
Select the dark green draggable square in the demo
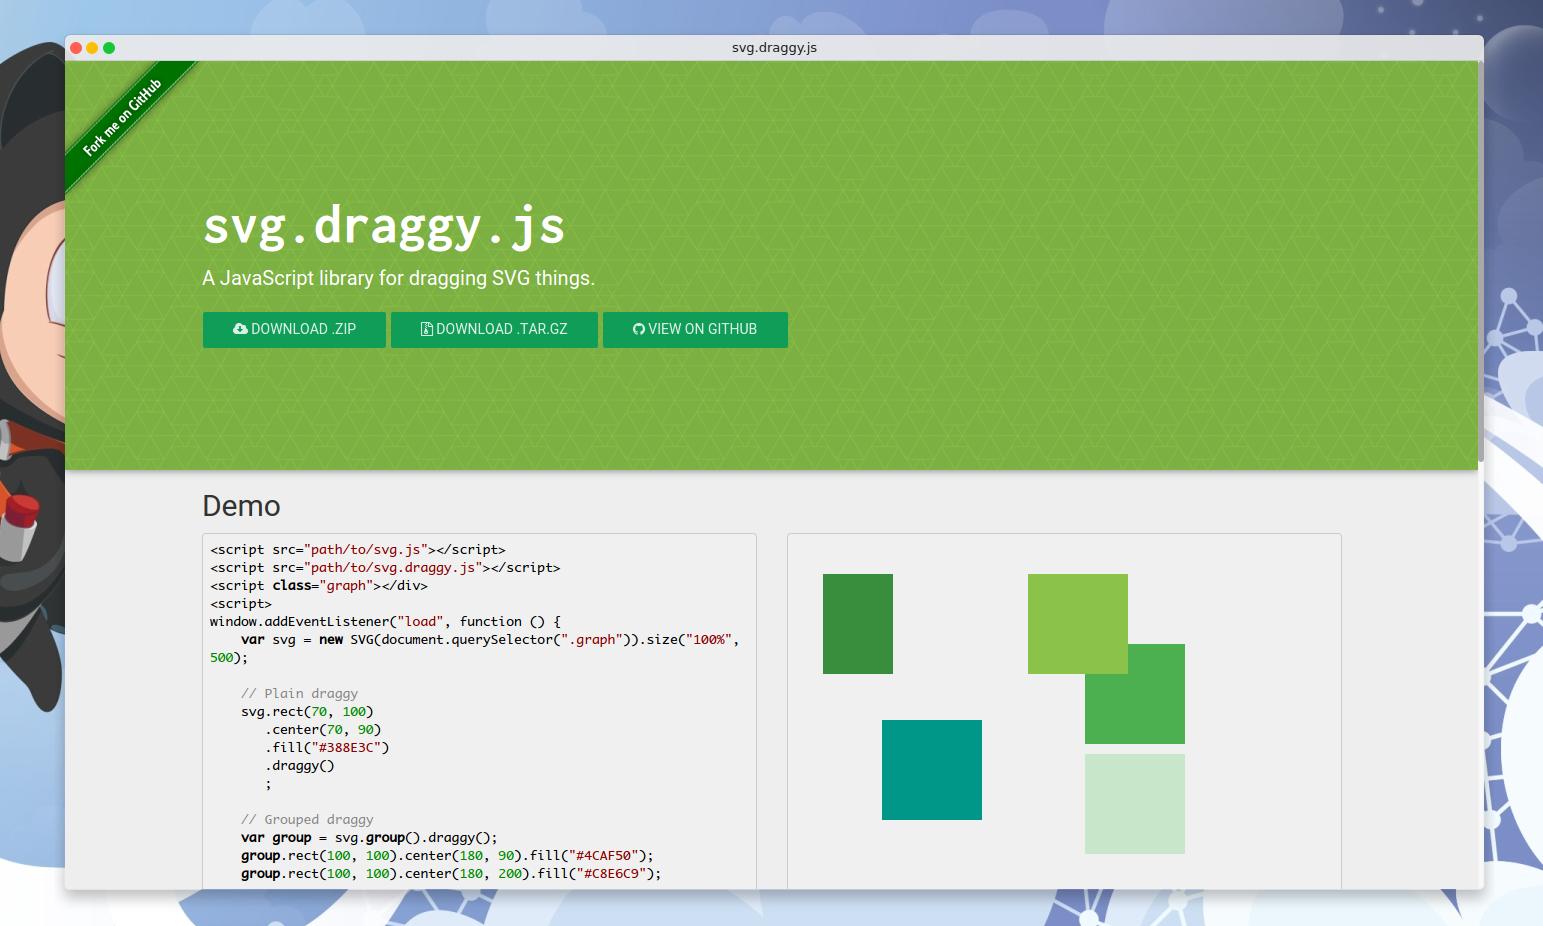pyautogui.click(x=857, y=622)
